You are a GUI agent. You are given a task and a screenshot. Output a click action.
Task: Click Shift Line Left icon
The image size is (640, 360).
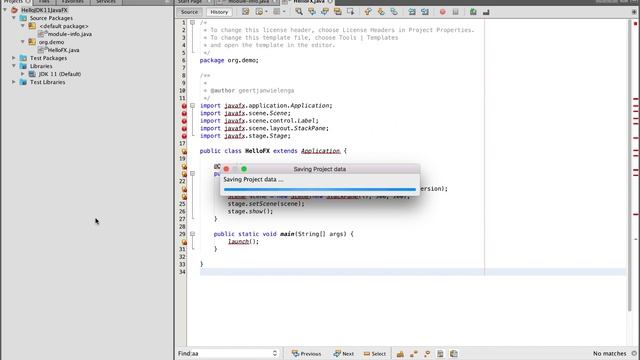pos(412,12)
